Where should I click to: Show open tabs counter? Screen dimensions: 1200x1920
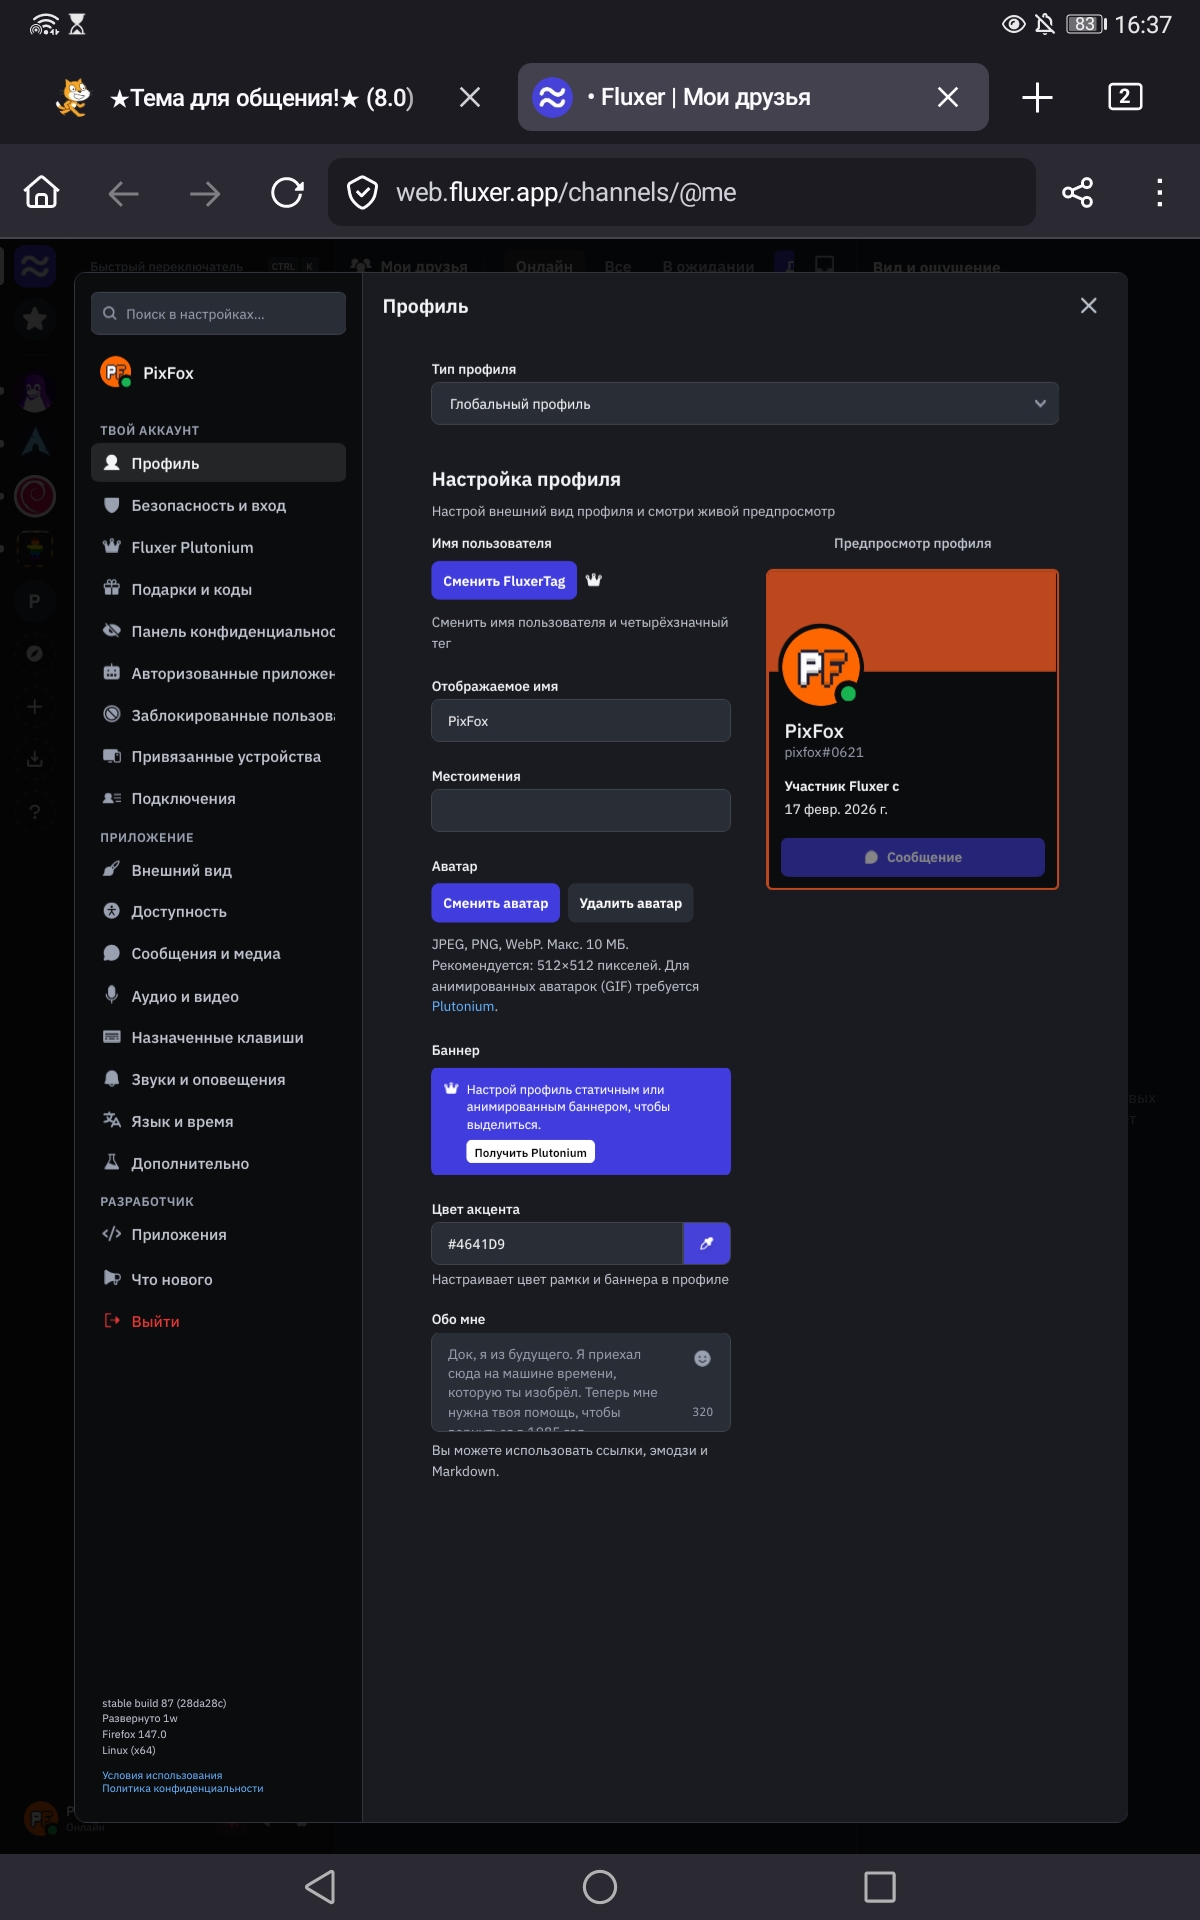pyautogui.click(x=1125, y=97)
